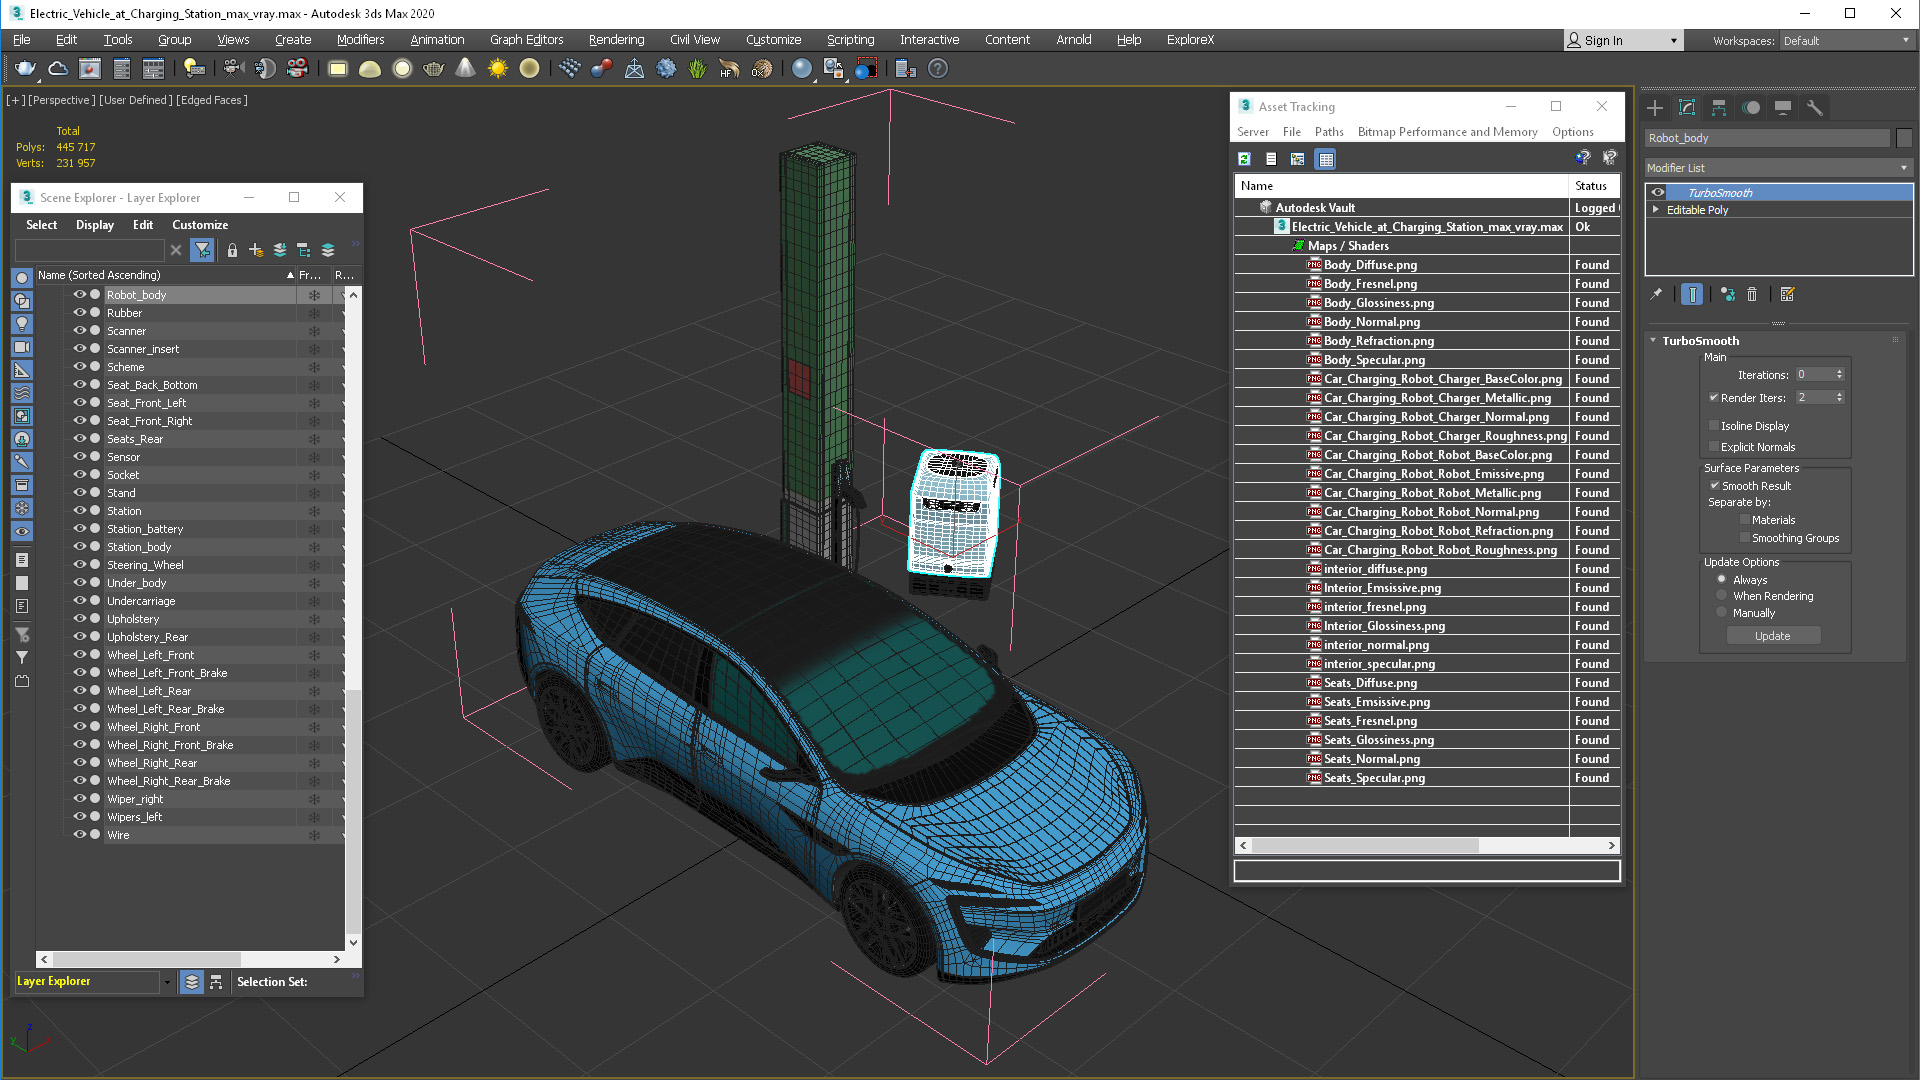This screenshot has height=1080, width=1920.
Task: Click the Create plus panel icon
Action: pos(1655,108)
